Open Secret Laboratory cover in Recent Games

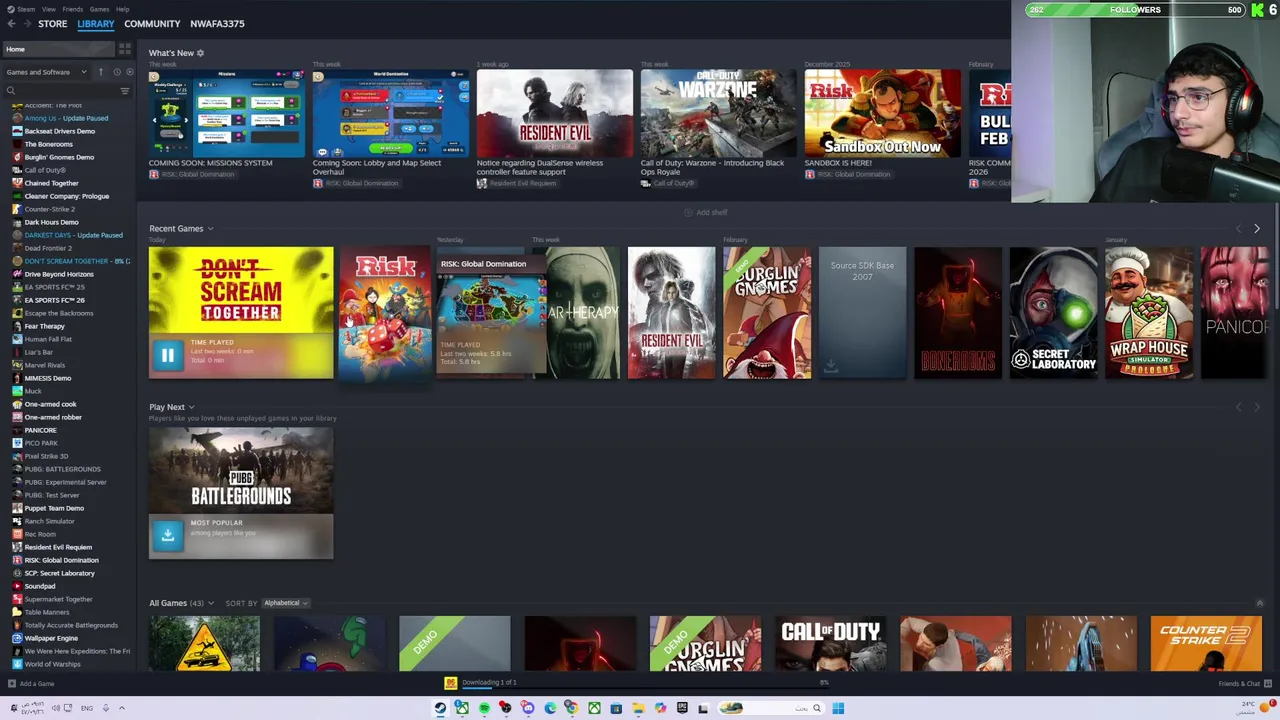coord(1053,313)
